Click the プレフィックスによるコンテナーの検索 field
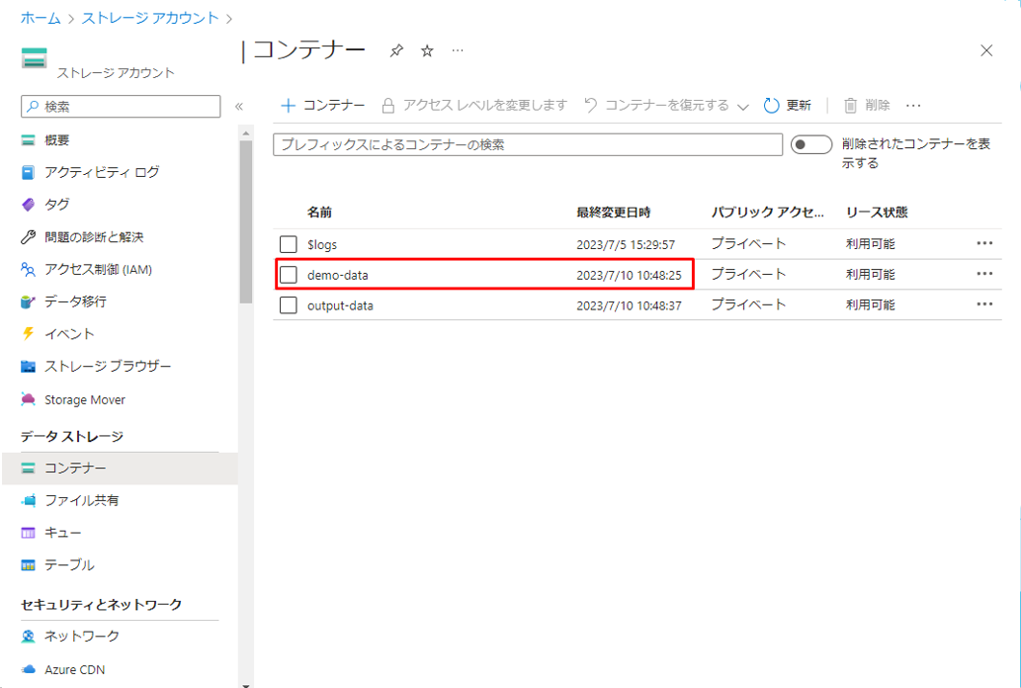The width and height of the screenshot is (1021, 688). coord(527,145)
